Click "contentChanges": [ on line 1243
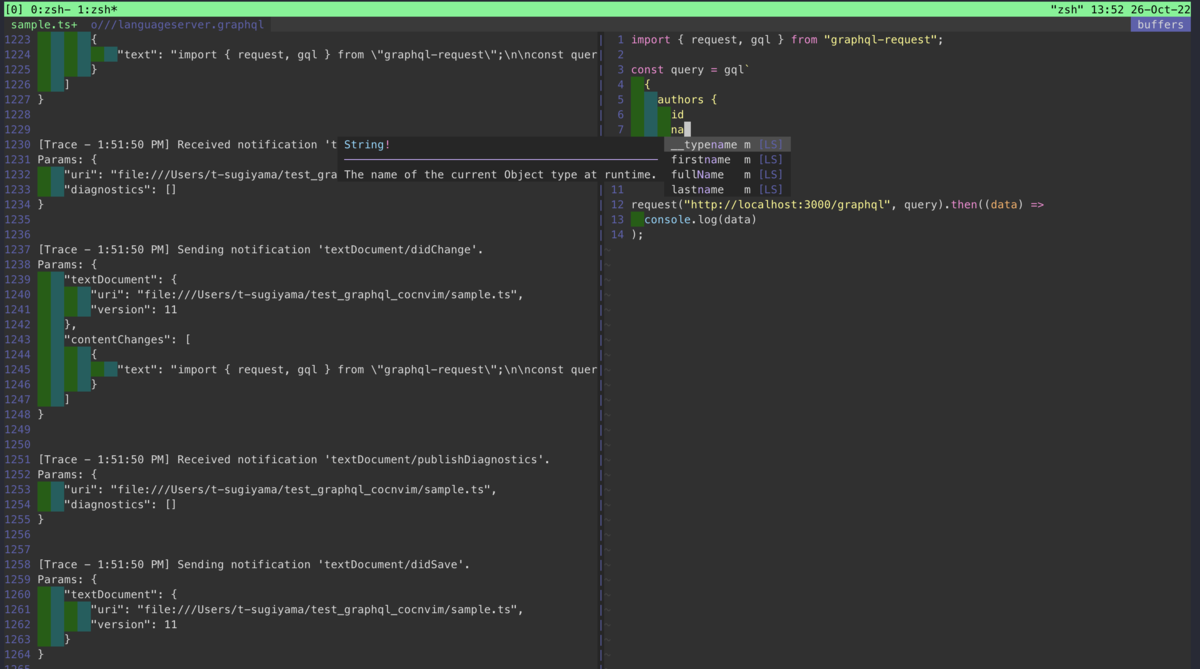 127,340
